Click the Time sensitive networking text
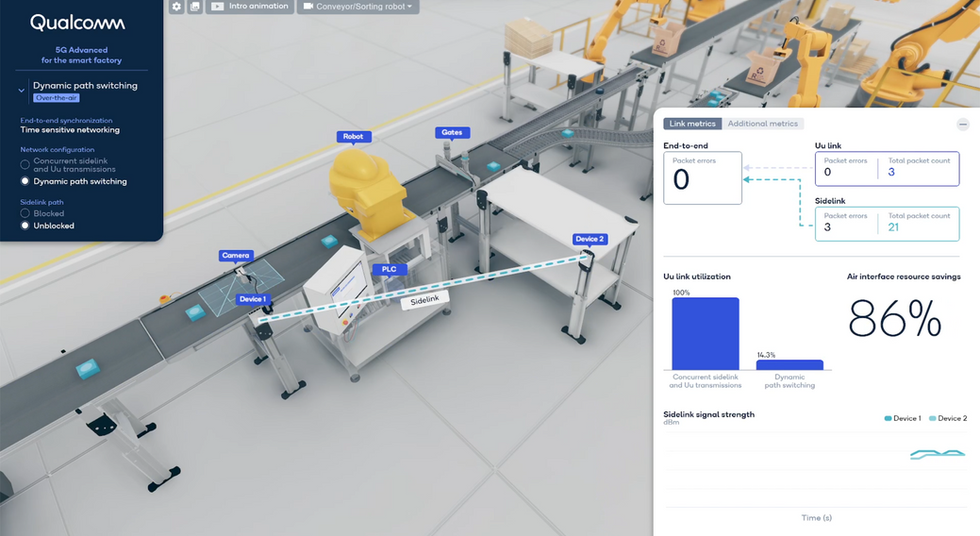The width and height of the screenshot is (980, 536). point(70,130)
